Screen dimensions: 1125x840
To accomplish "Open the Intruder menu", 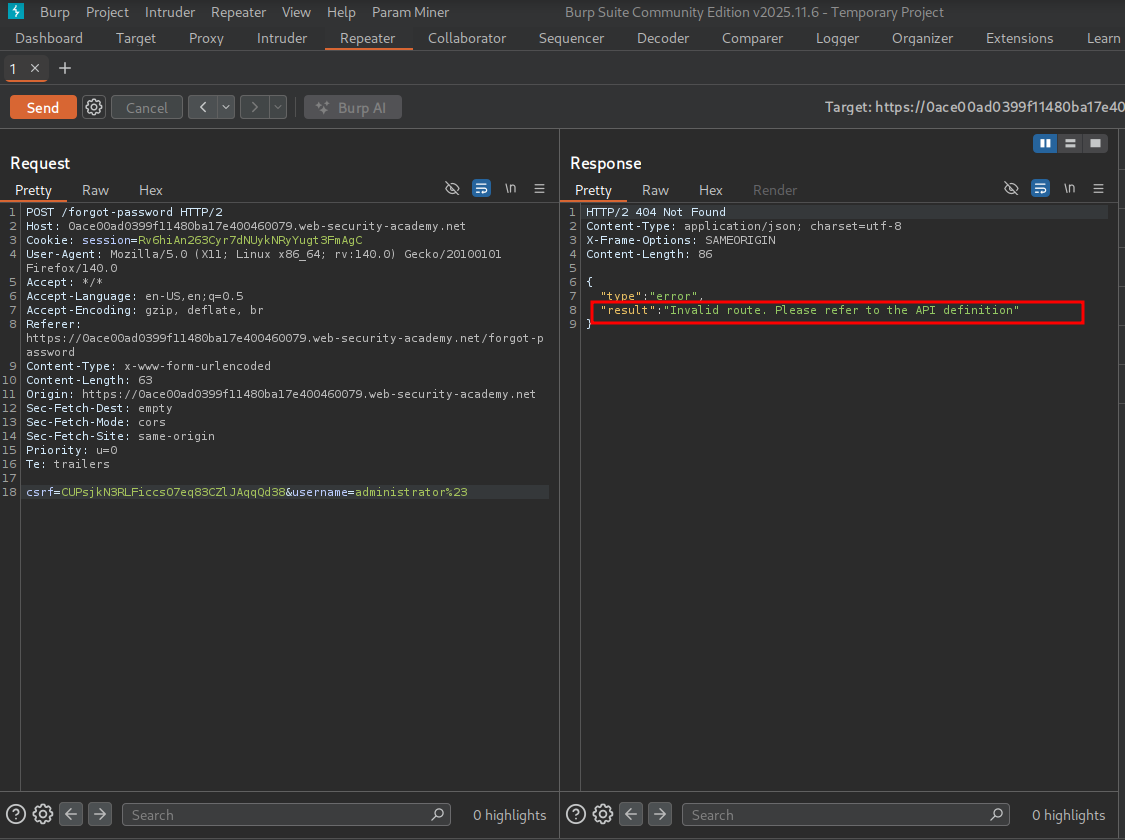I will pyautogui.click(x=169, y=12).
